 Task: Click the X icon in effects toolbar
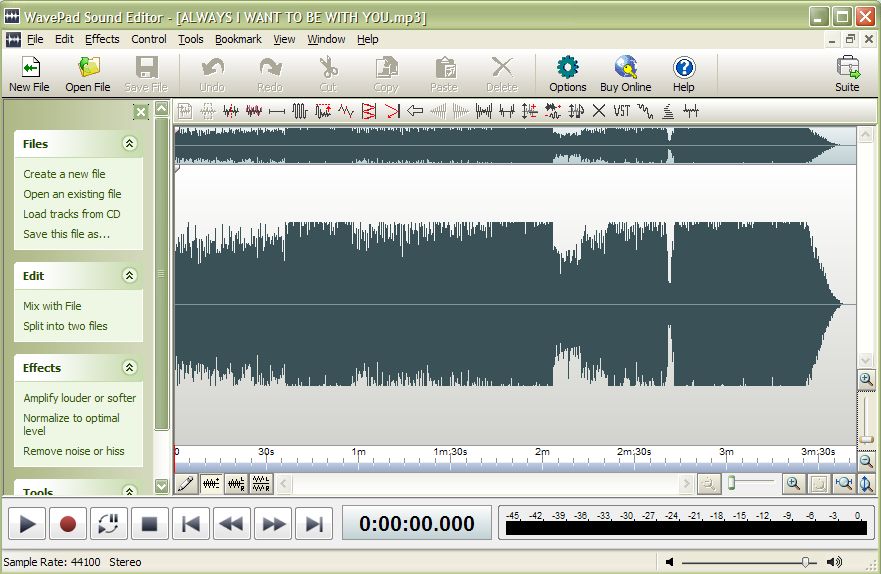pos(599,111)
